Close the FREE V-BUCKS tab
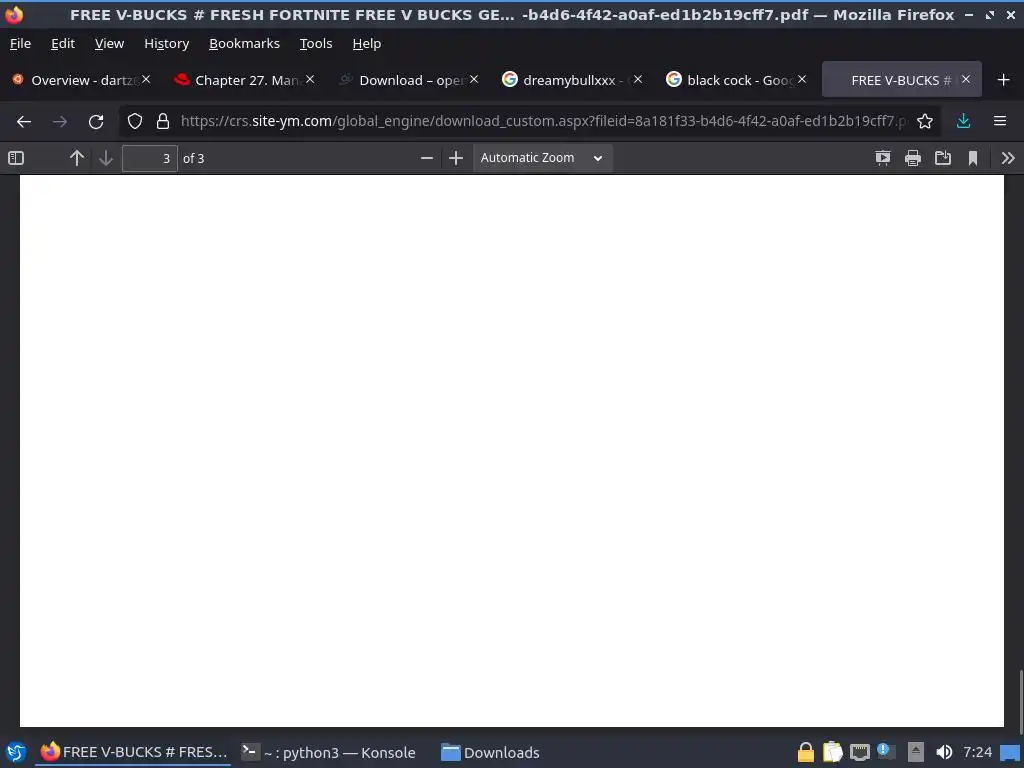Viewport: 1024px width, 768px height. click(966, 79)
